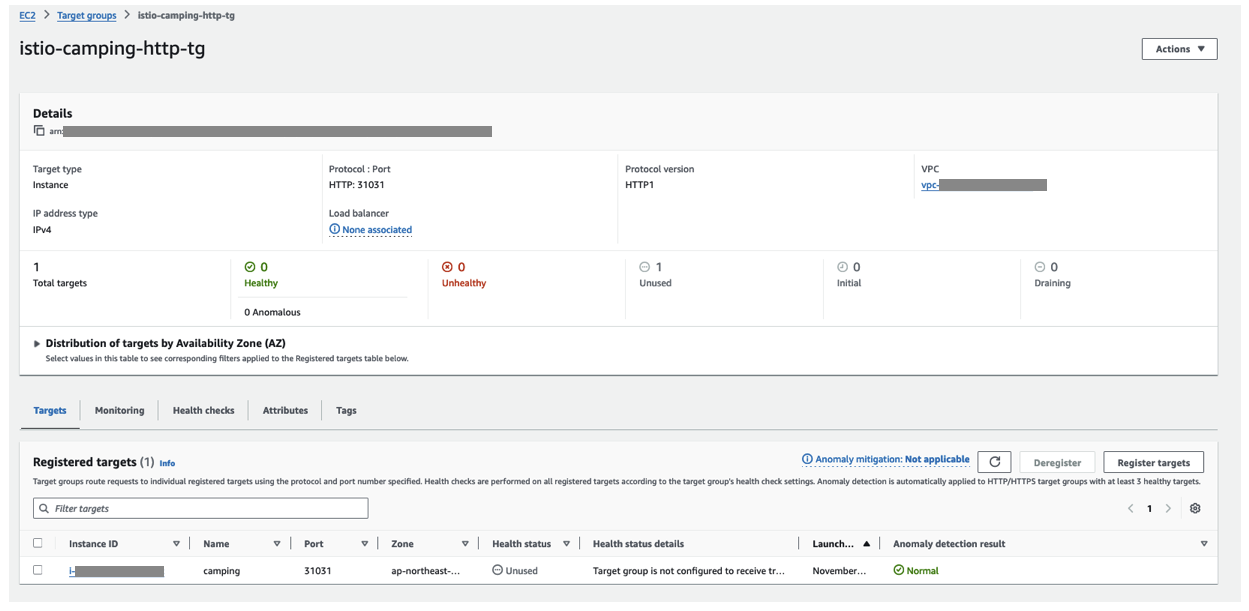Screen dimensions: 1249x611
Task: Click the Filter targets search field
Action: click(x=200, y=509)
